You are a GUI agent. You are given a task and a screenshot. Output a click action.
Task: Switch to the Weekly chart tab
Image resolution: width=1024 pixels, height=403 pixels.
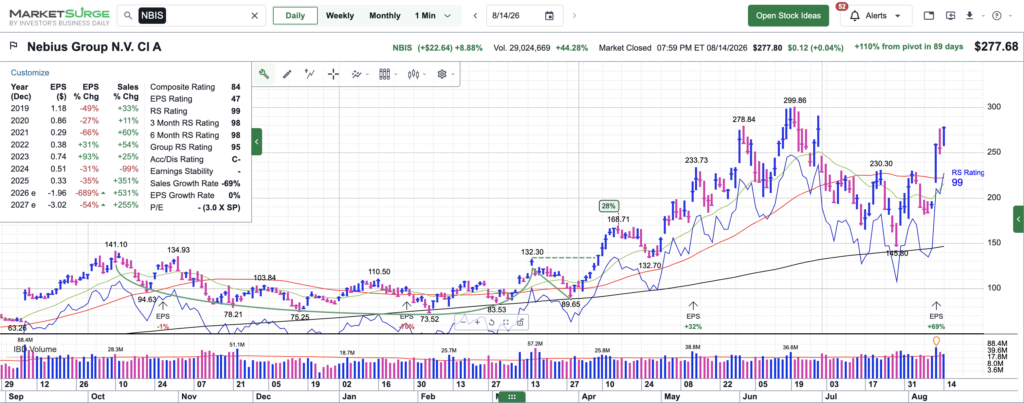pyautogui.click(x=340, y=16)
